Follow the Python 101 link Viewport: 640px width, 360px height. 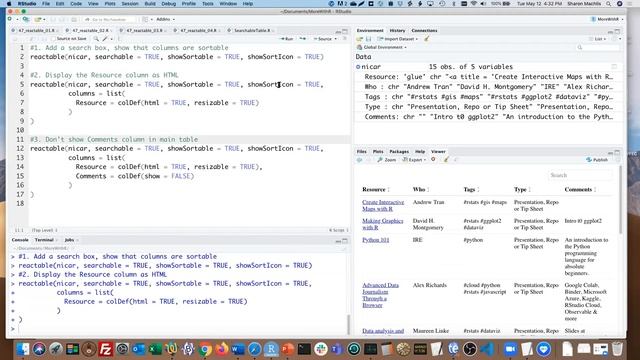coord(376,240)
